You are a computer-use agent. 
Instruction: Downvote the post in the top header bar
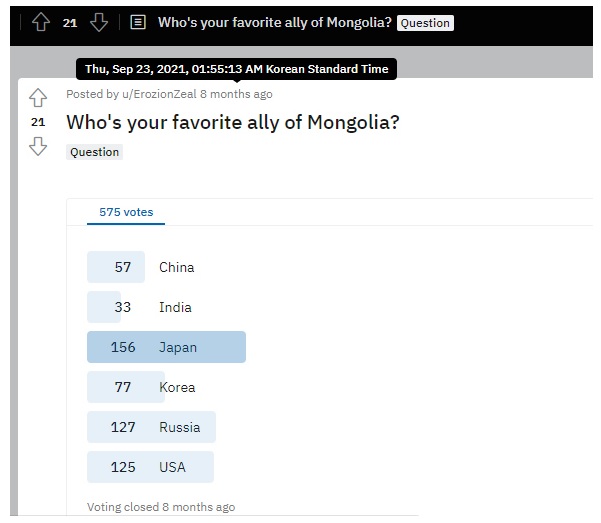click(x=98, y=21)
